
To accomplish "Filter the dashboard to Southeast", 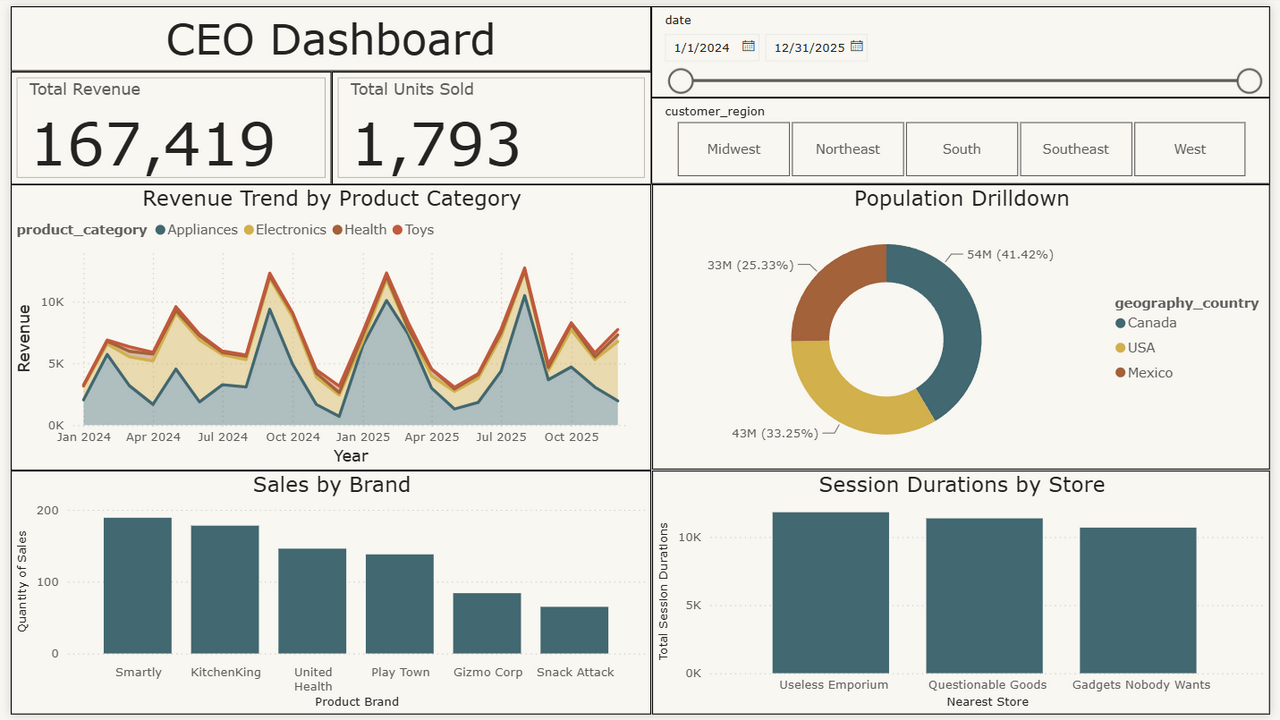I will tap(1076, 149).
